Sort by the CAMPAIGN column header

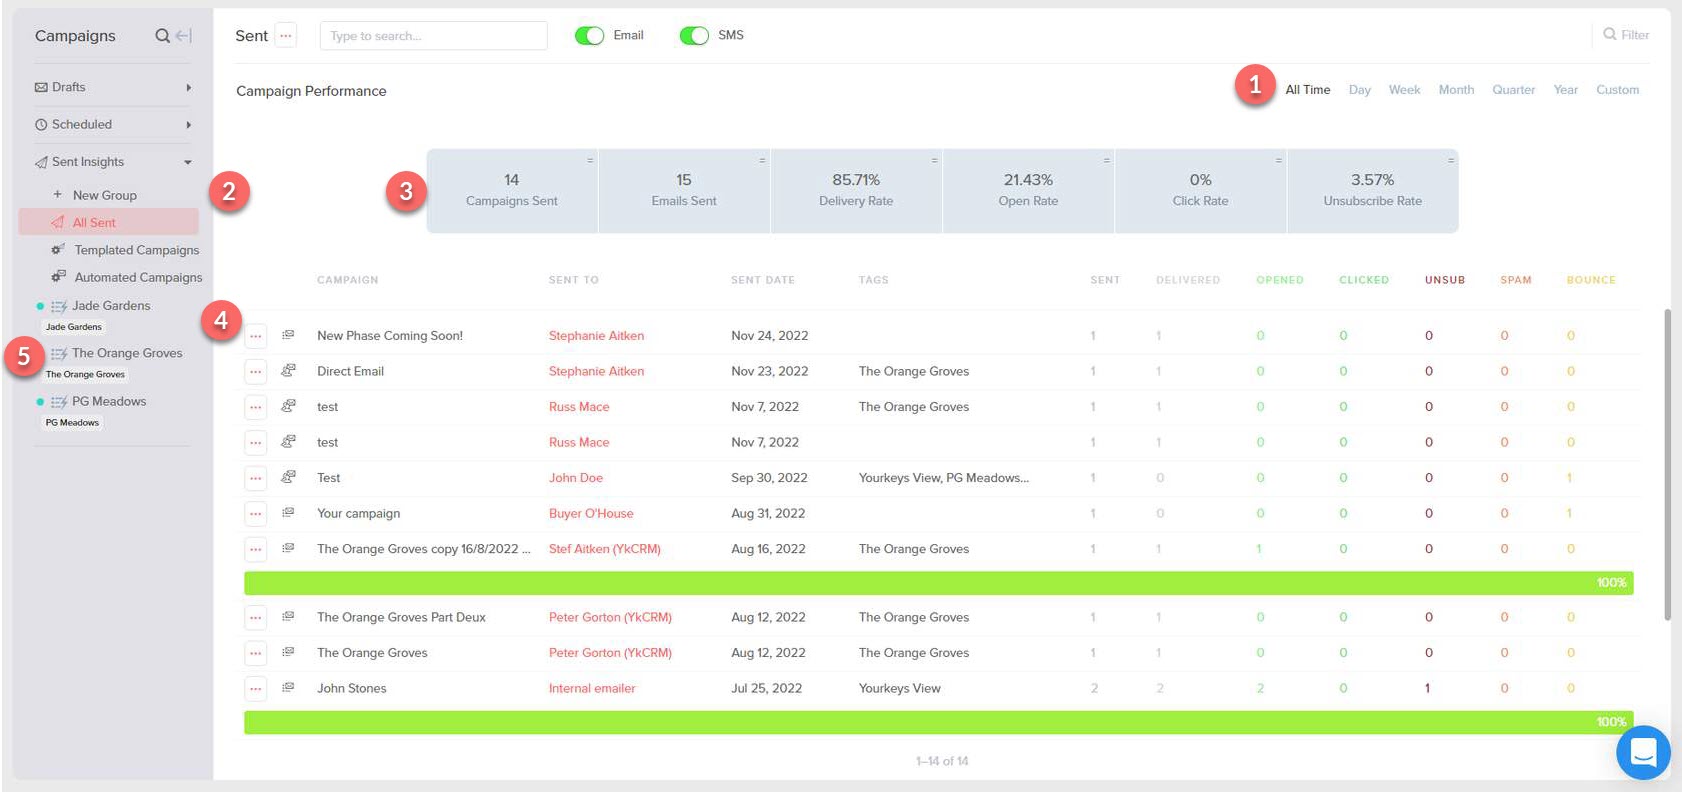point(347,280)
